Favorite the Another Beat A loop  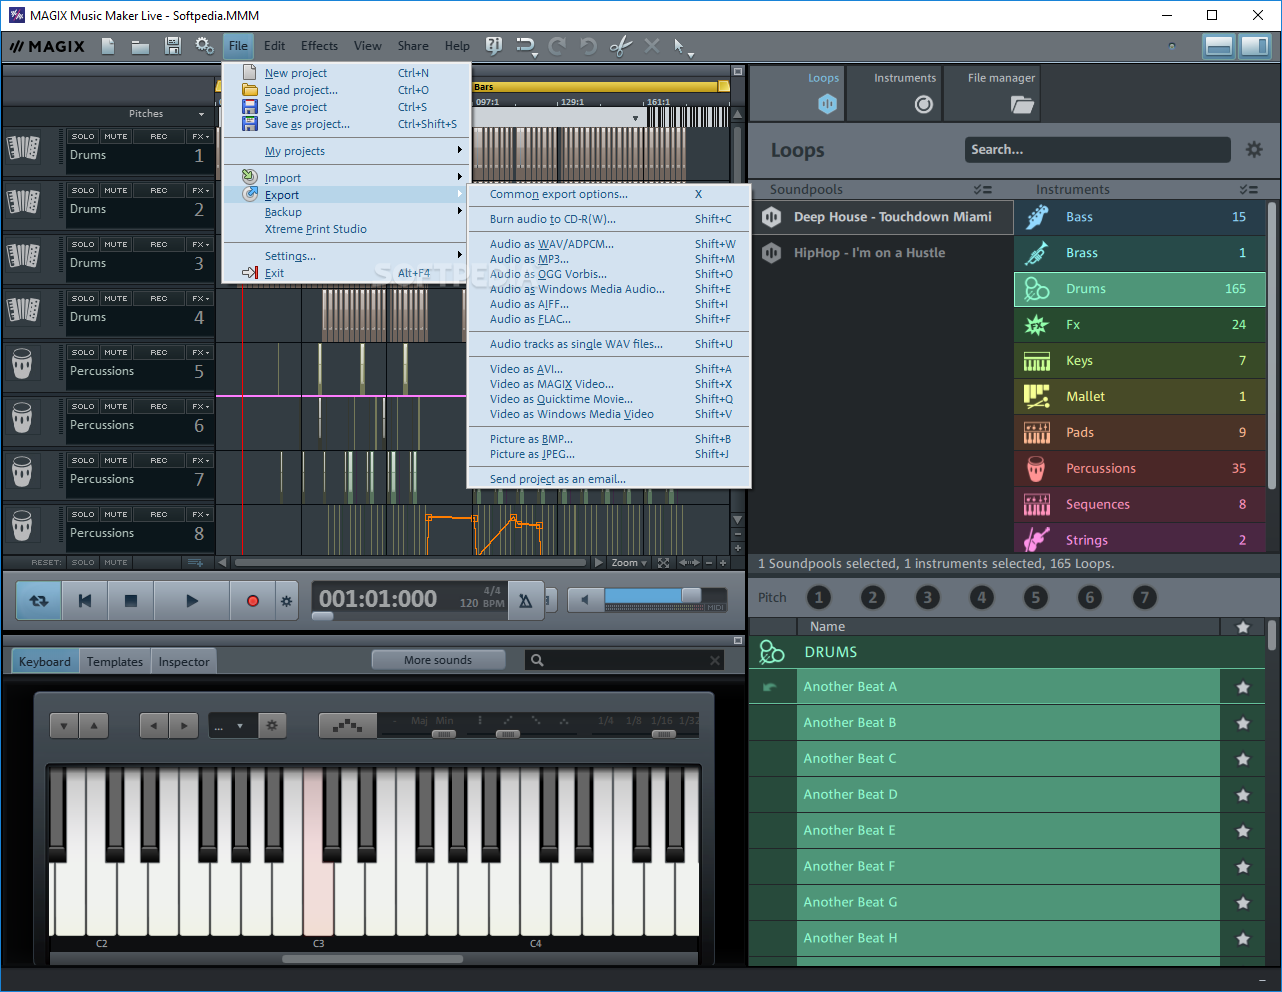pos(1243,687)
